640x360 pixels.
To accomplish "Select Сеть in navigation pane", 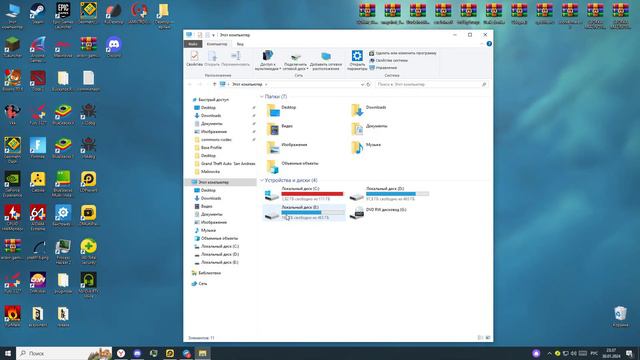I will tap(202, 283).
